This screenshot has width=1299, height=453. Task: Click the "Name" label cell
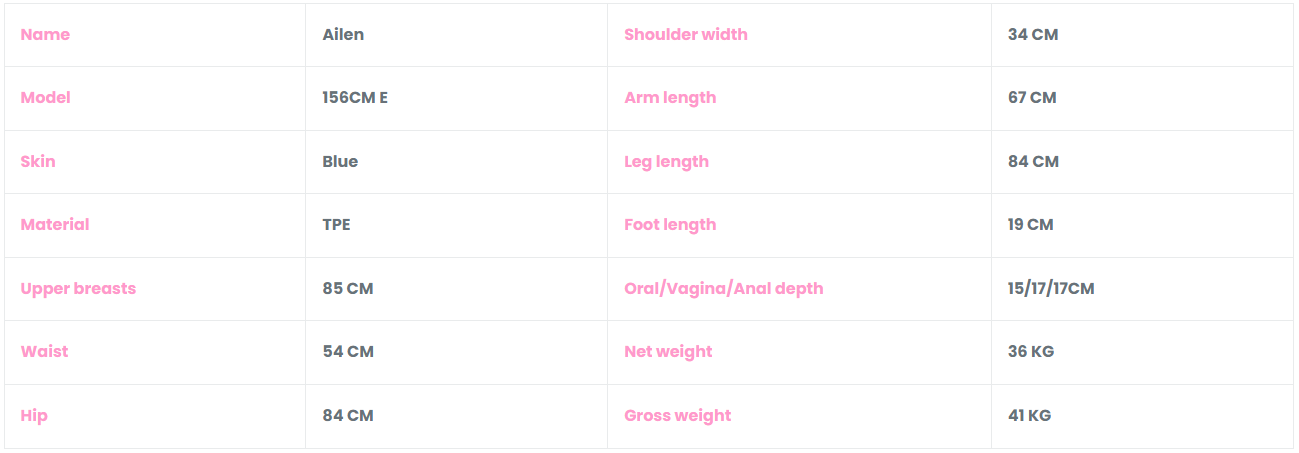[45, 35]
